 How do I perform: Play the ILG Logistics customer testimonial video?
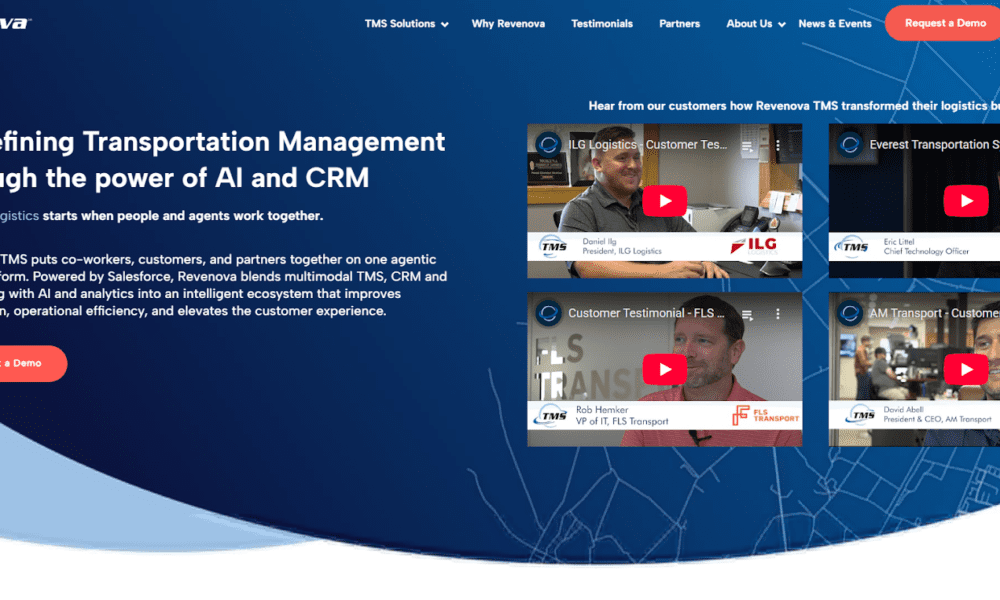[664, 199]
